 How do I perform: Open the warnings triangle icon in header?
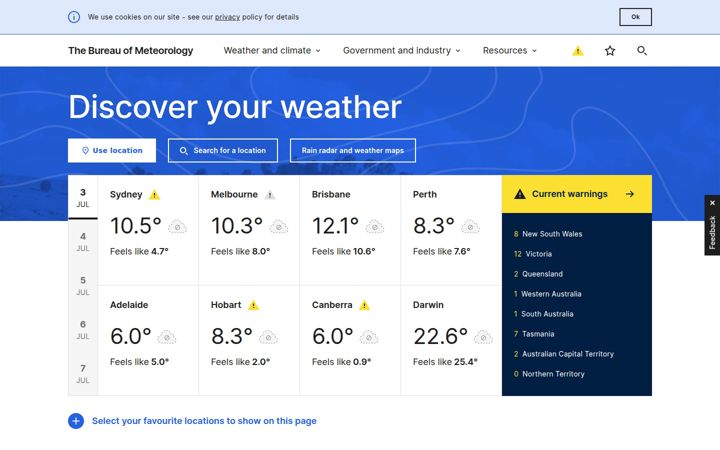578,51
